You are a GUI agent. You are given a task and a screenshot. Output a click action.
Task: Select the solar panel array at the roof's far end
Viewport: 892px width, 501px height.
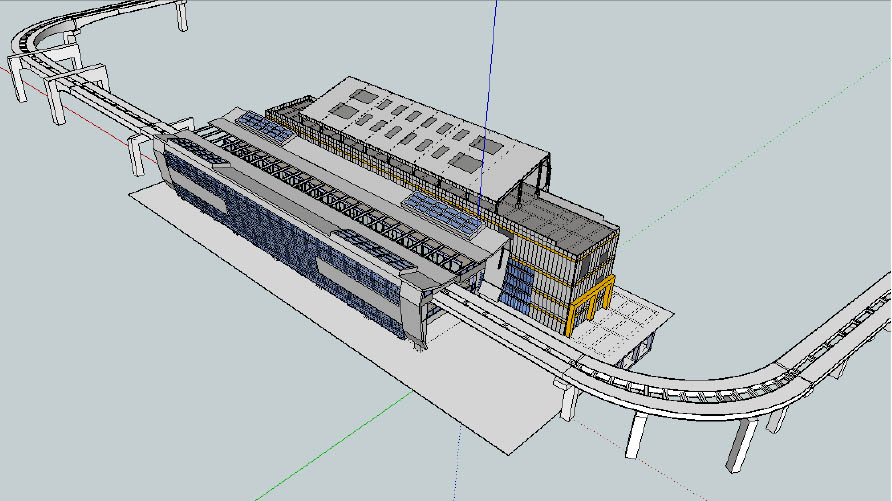point(265,126)
